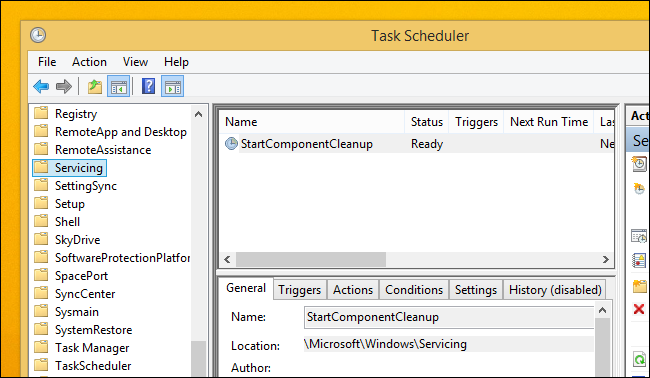Sort tasks by Triggers column header
Image resolution: width=650 pixels, height=378 pixels.
point(476,122)
